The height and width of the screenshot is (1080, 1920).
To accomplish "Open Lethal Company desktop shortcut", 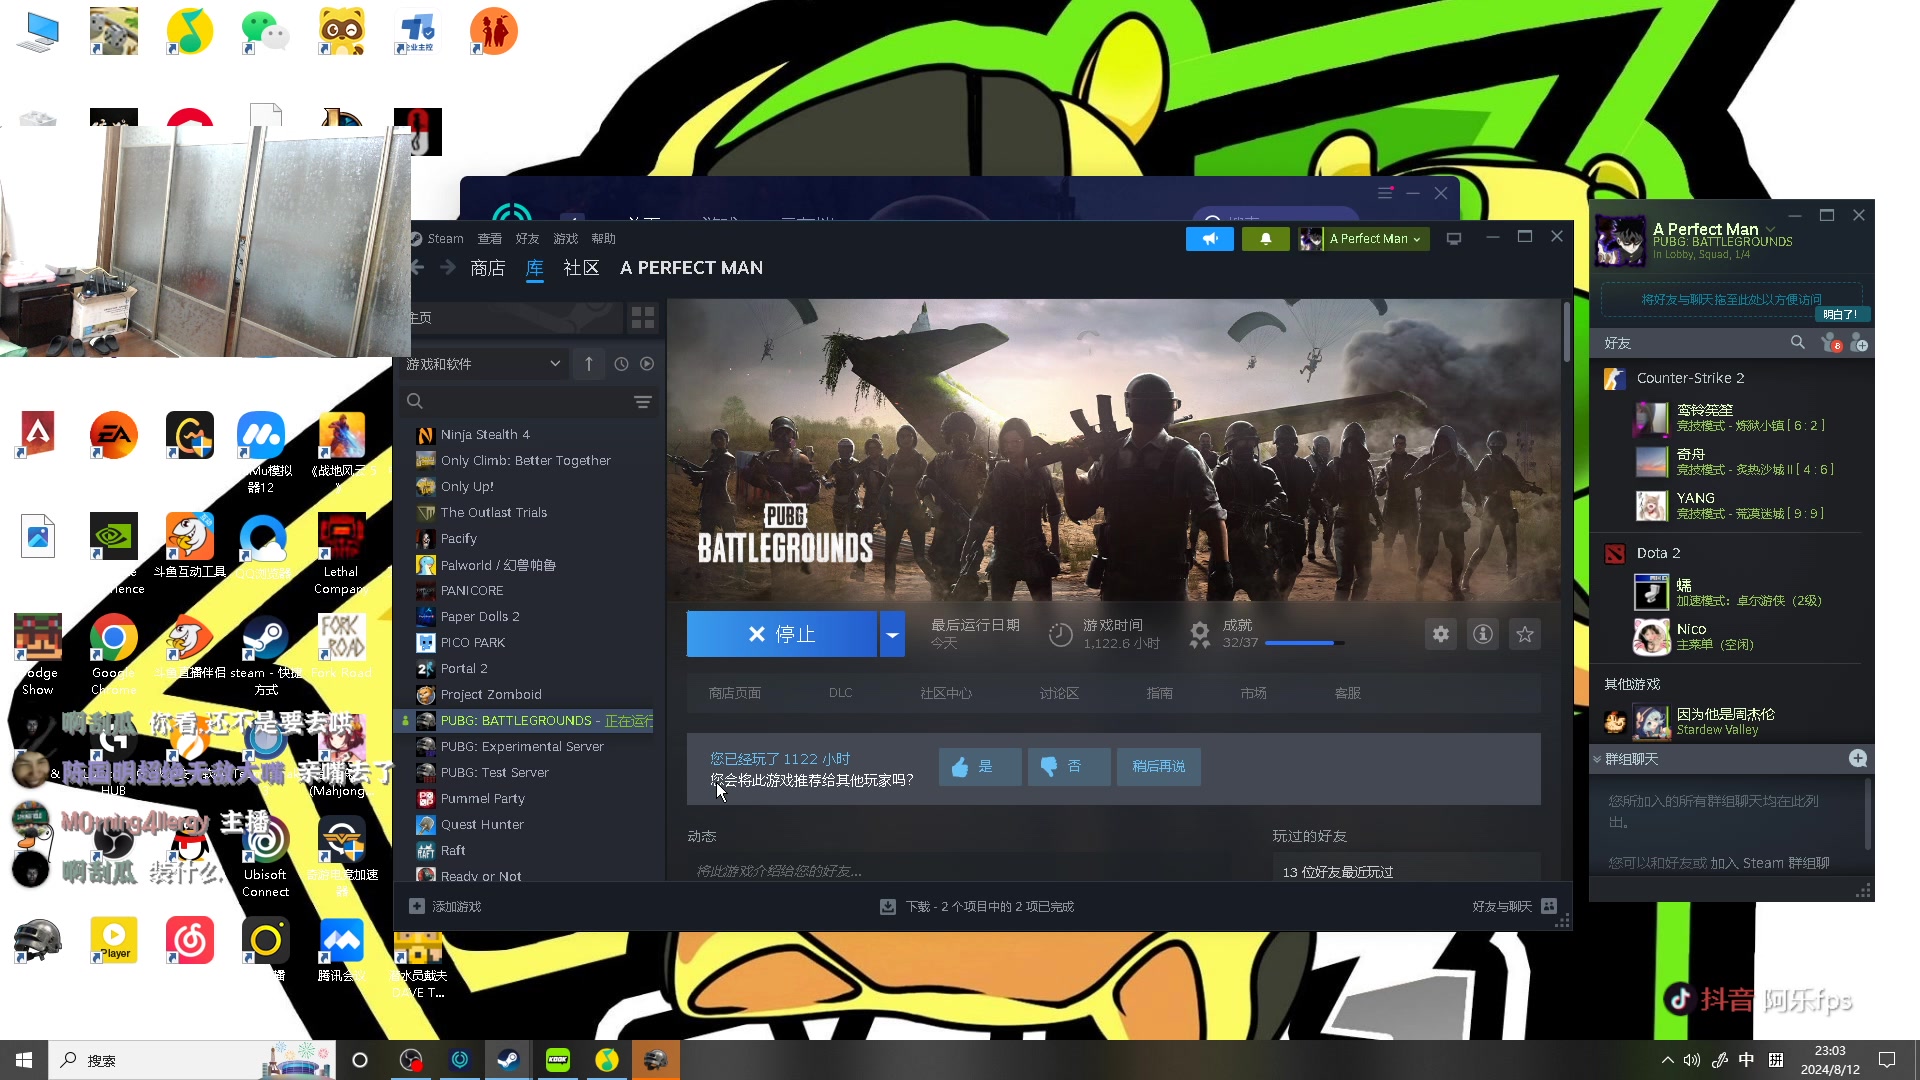I will [x=341, y=554].
